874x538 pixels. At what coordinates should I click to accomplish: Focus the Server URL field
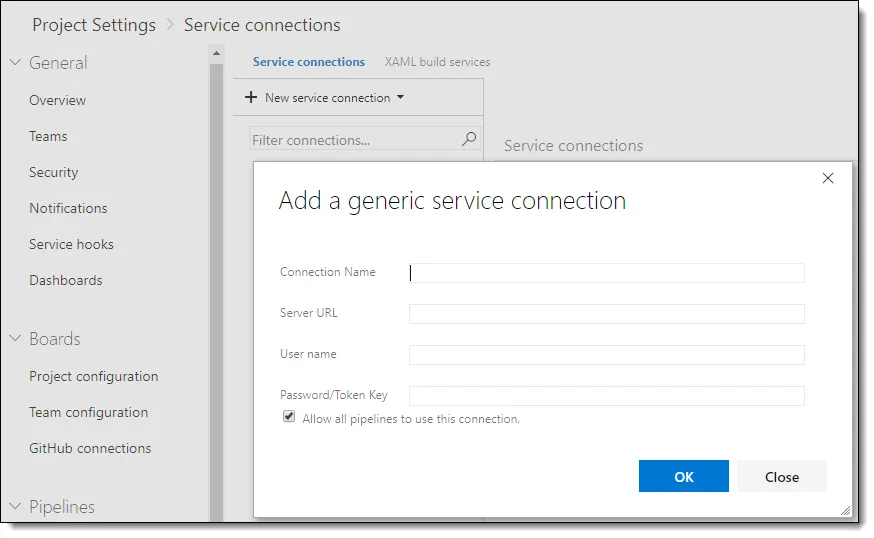pyautogui.click(x=606, y=314)
